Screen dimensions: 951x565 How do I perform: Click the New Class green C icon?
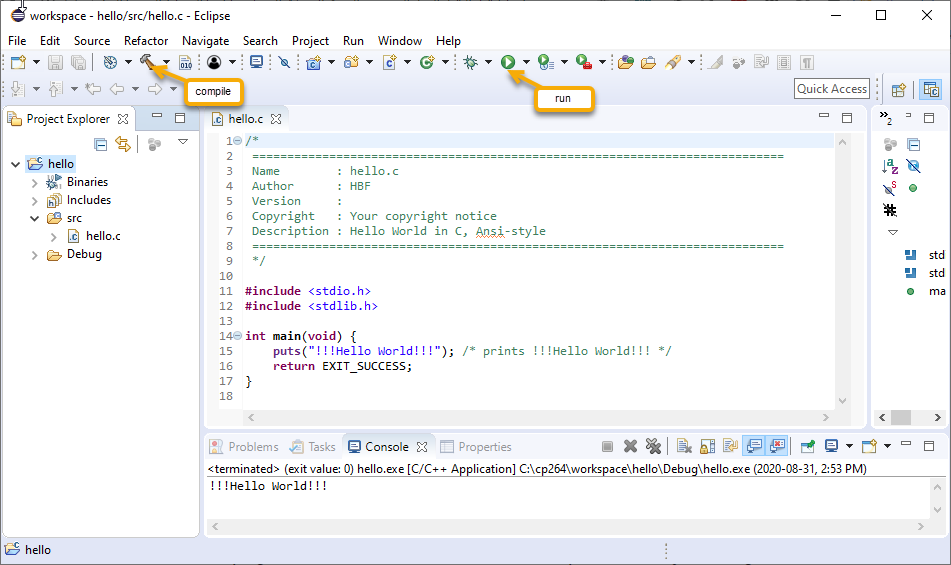point(428,62)
